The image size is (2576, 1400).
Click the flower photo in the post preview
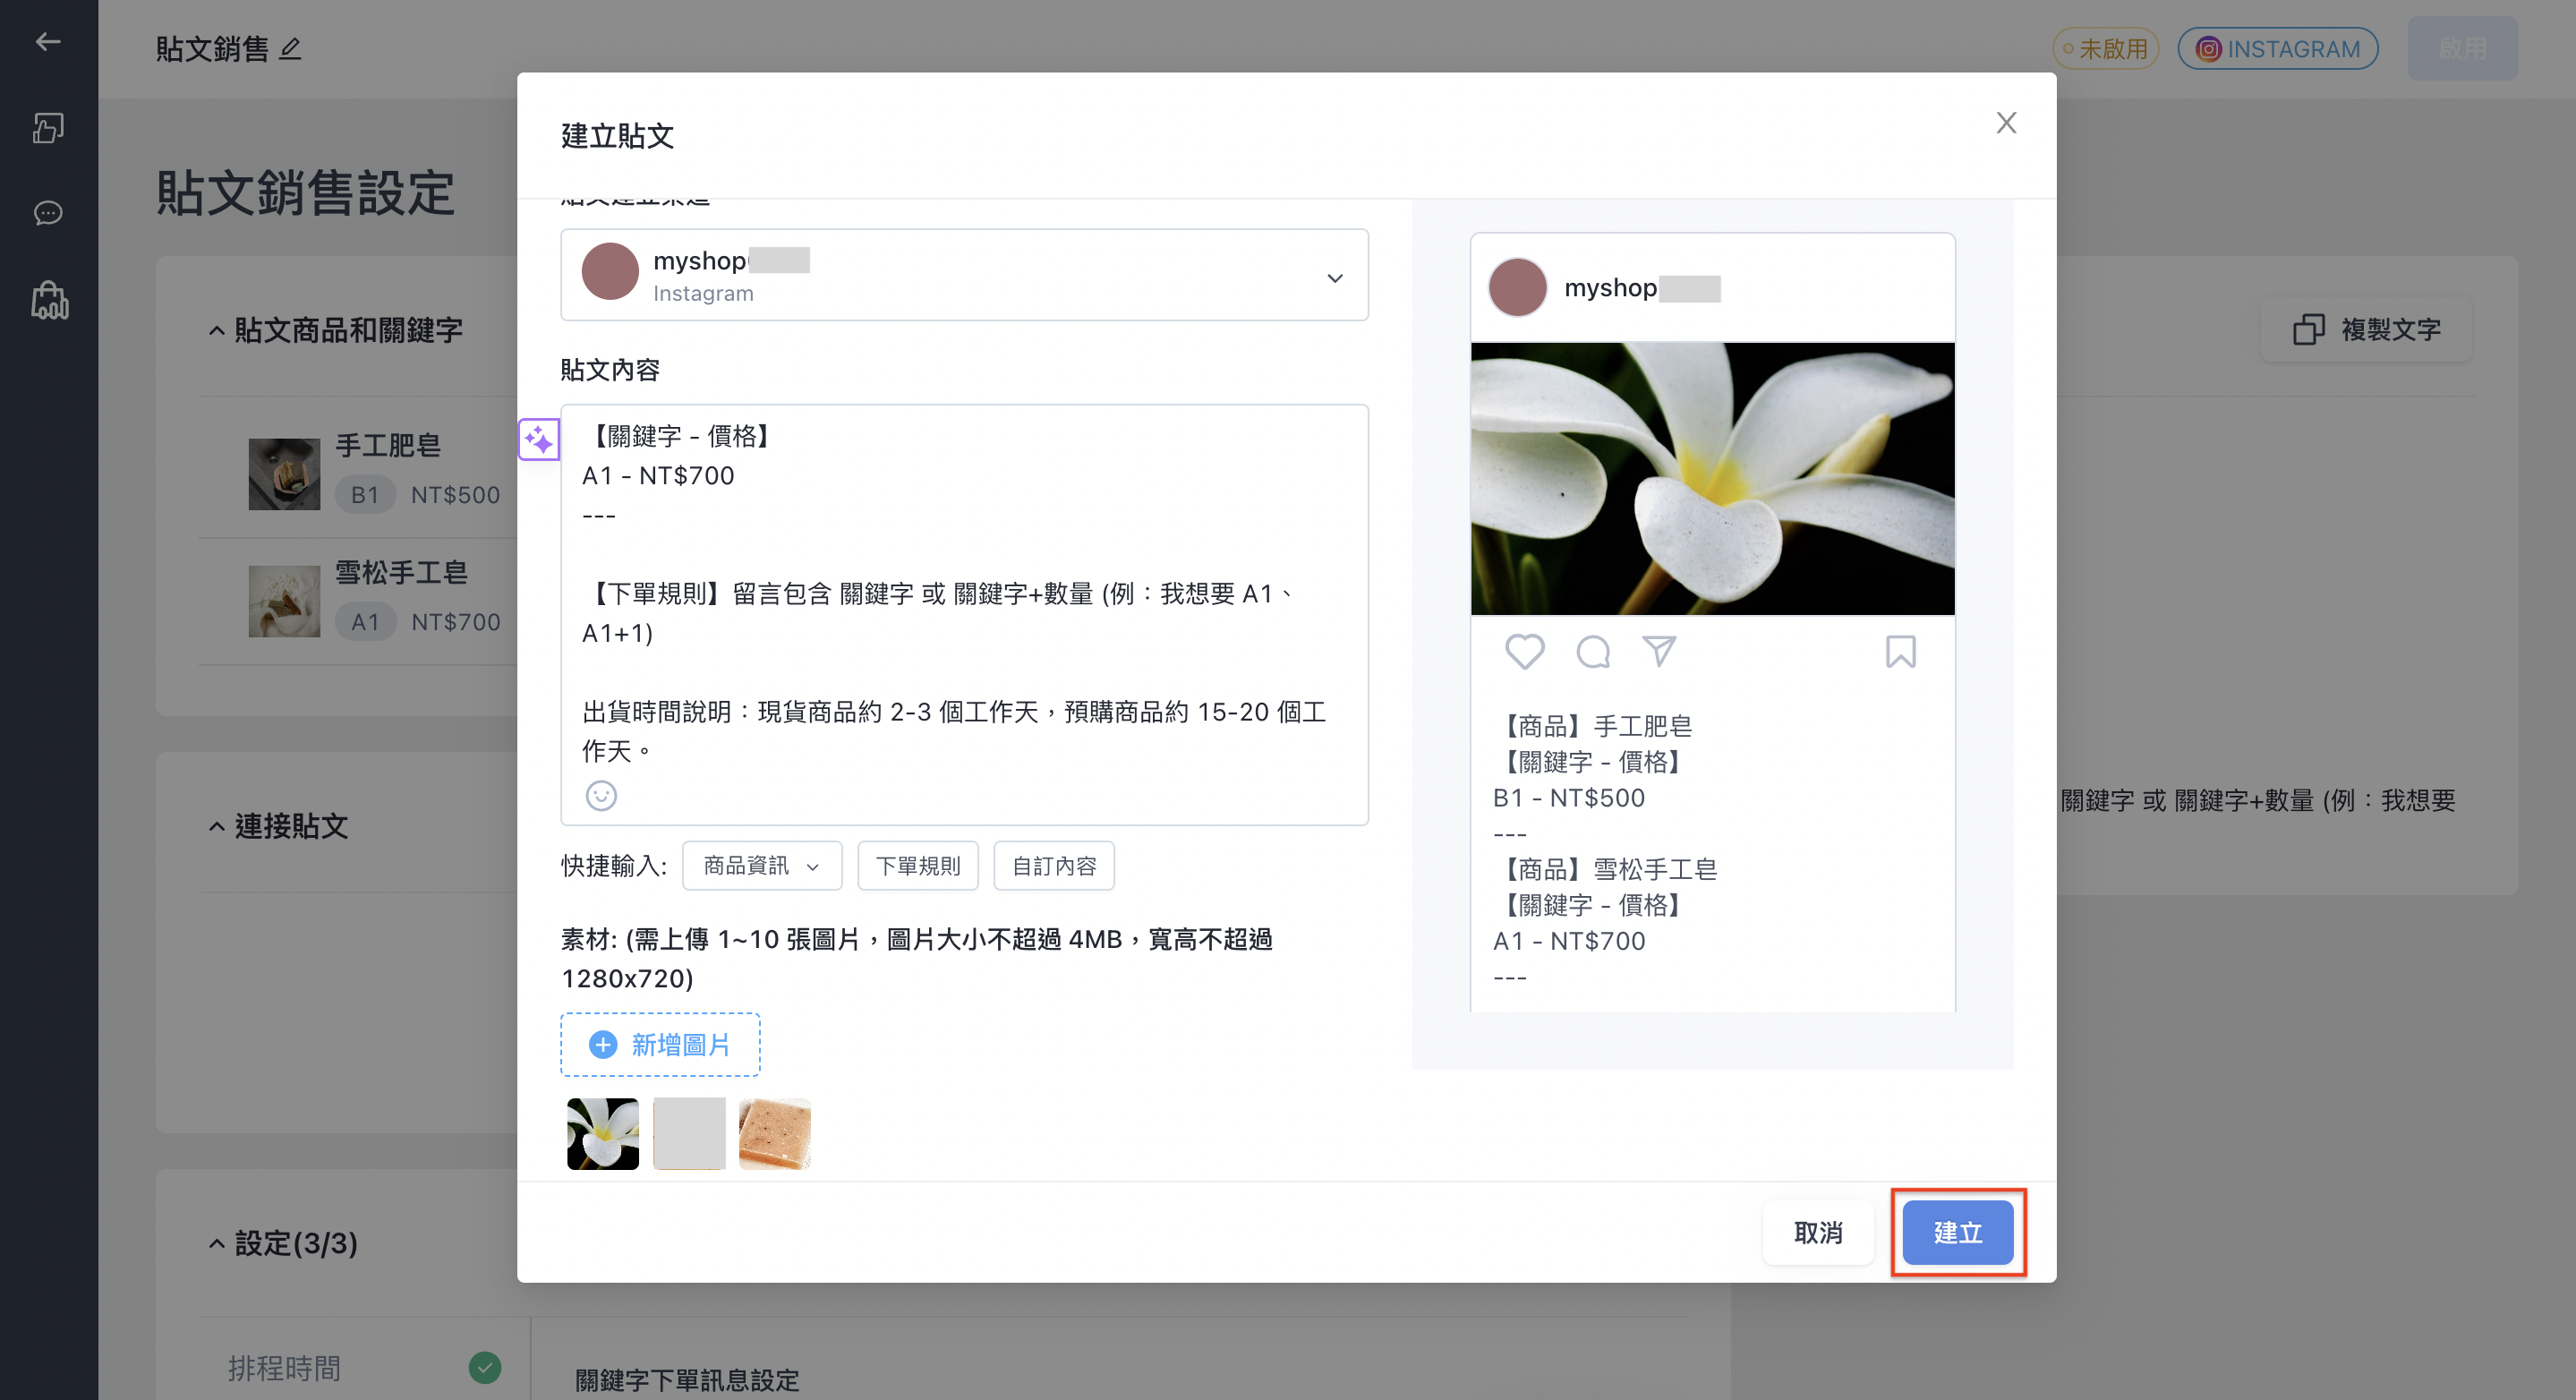click(x=1712, y=479)
